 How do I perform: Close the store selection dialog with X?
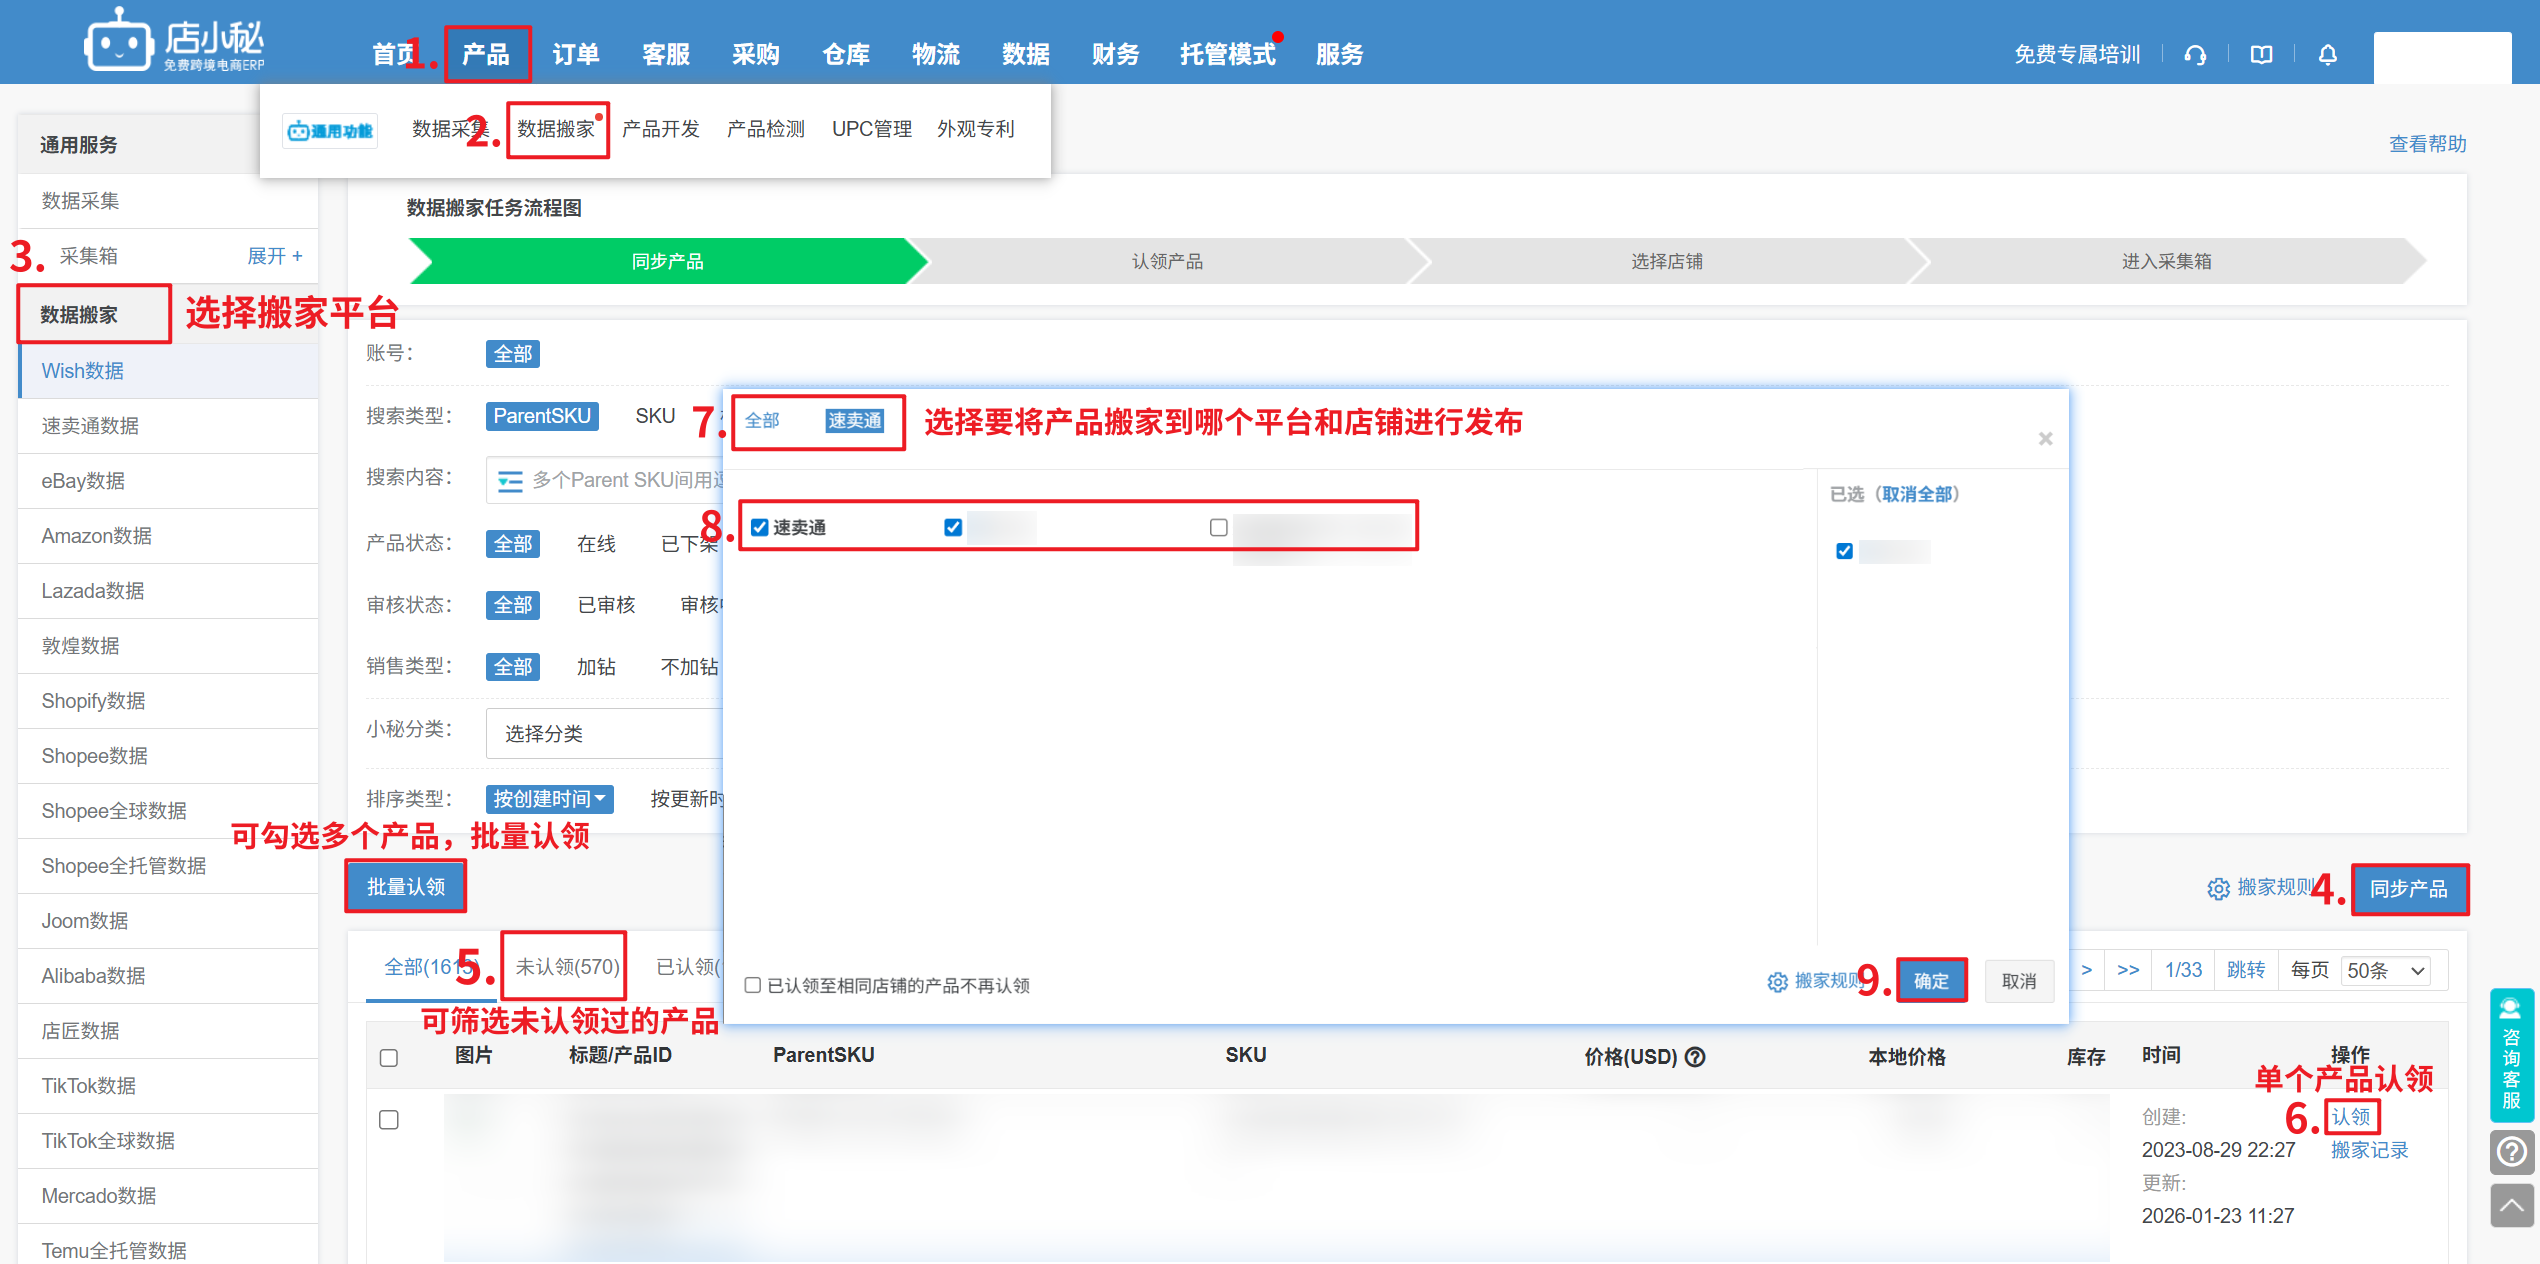[2045, 439]
